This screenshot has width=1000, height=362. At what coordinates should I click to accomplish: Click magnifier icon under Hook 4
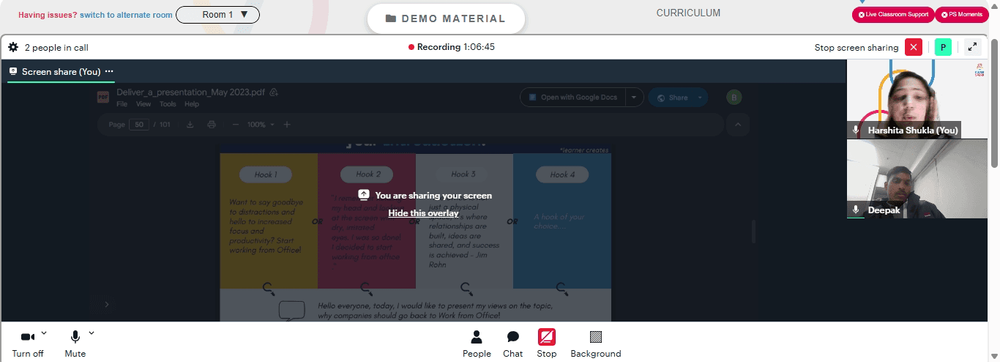[562, 289]
